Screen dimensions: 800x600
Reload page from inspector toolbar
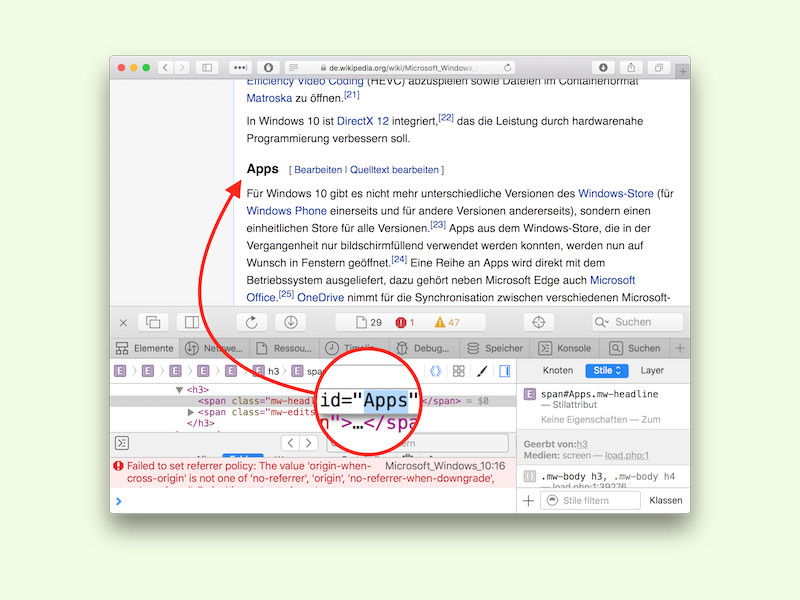252,322
